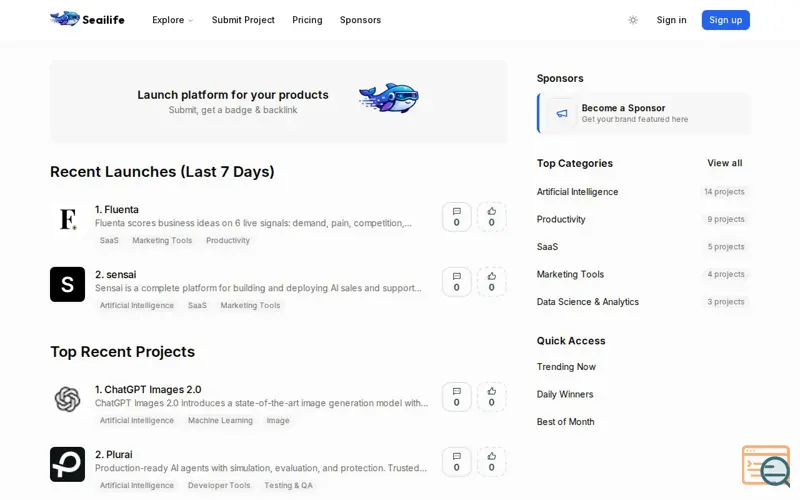
Task: Open the Fluenta logo thumbnail
Action: pyautogui.click(x=67, y=219)
